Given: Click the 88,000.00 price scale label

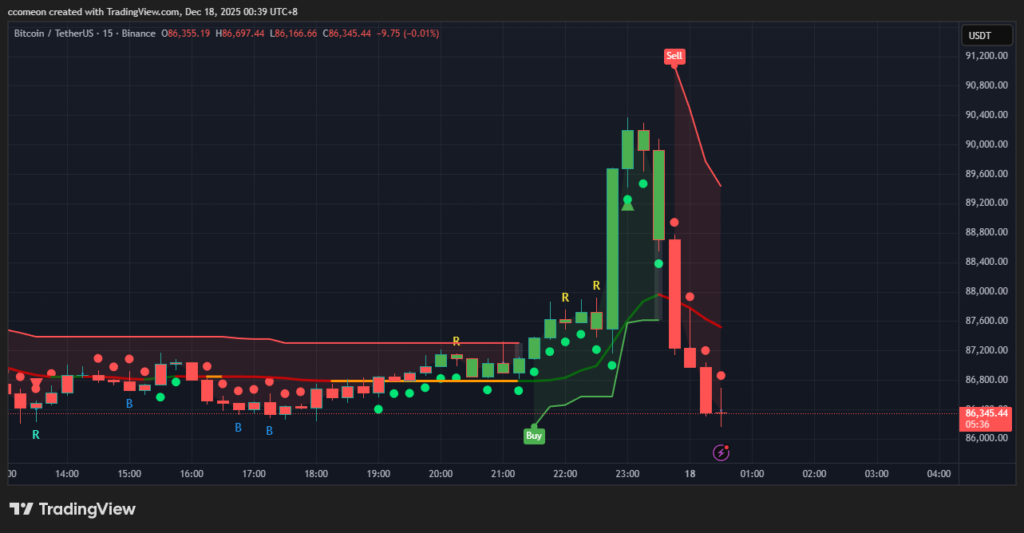Looking at the screenshot, I should (x=986, y=291).
